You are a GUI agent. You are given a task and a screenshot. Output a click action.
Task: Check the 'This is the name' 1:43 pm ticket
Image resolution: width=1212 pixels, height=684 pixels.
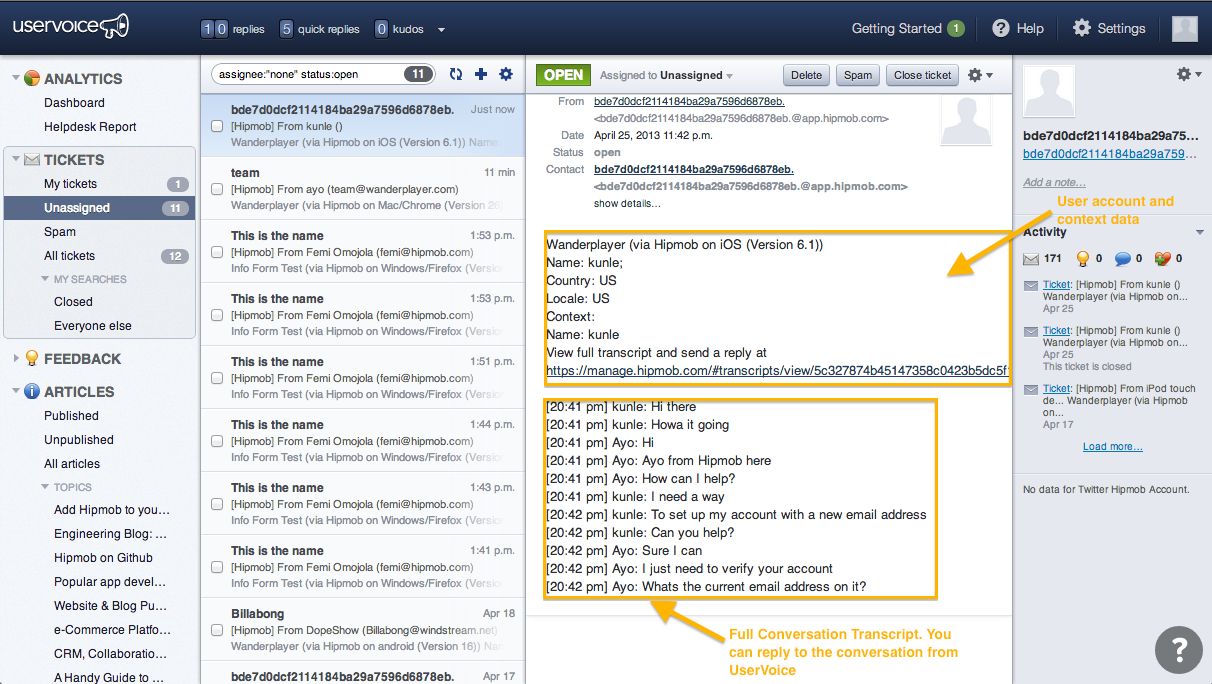pyautogui.click(x=217, y=504)
